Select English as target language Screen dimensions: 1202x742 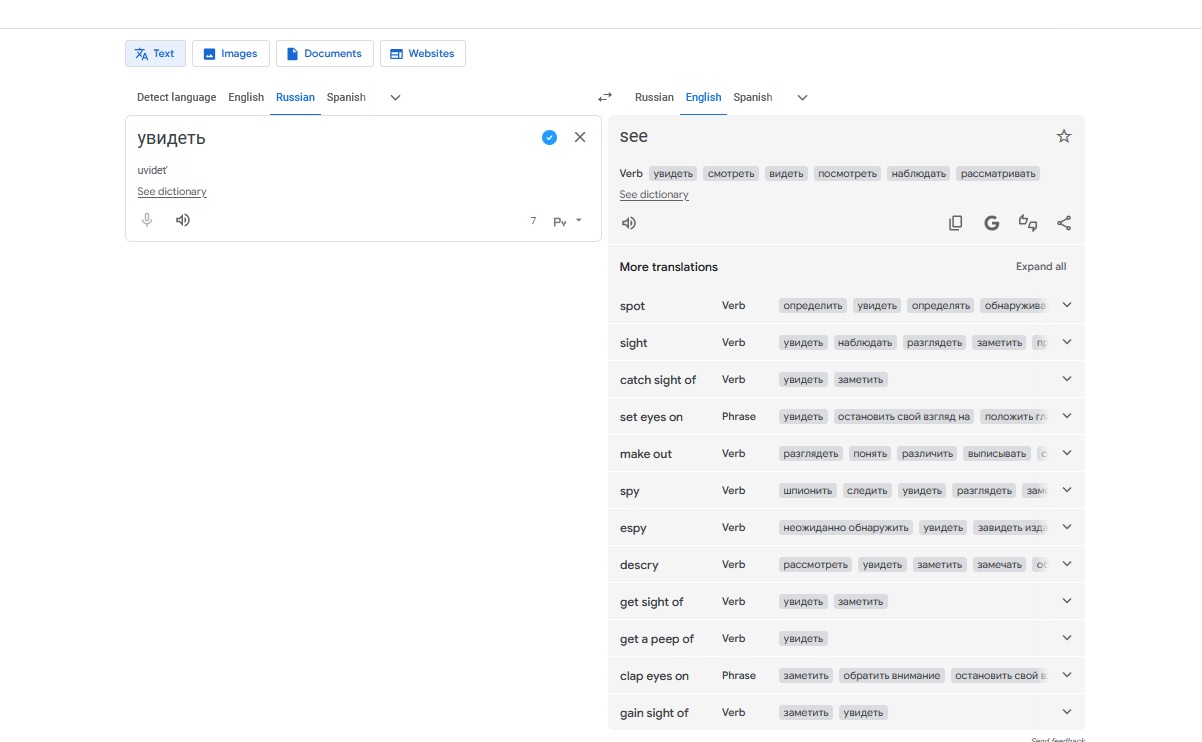coord(703,97)
